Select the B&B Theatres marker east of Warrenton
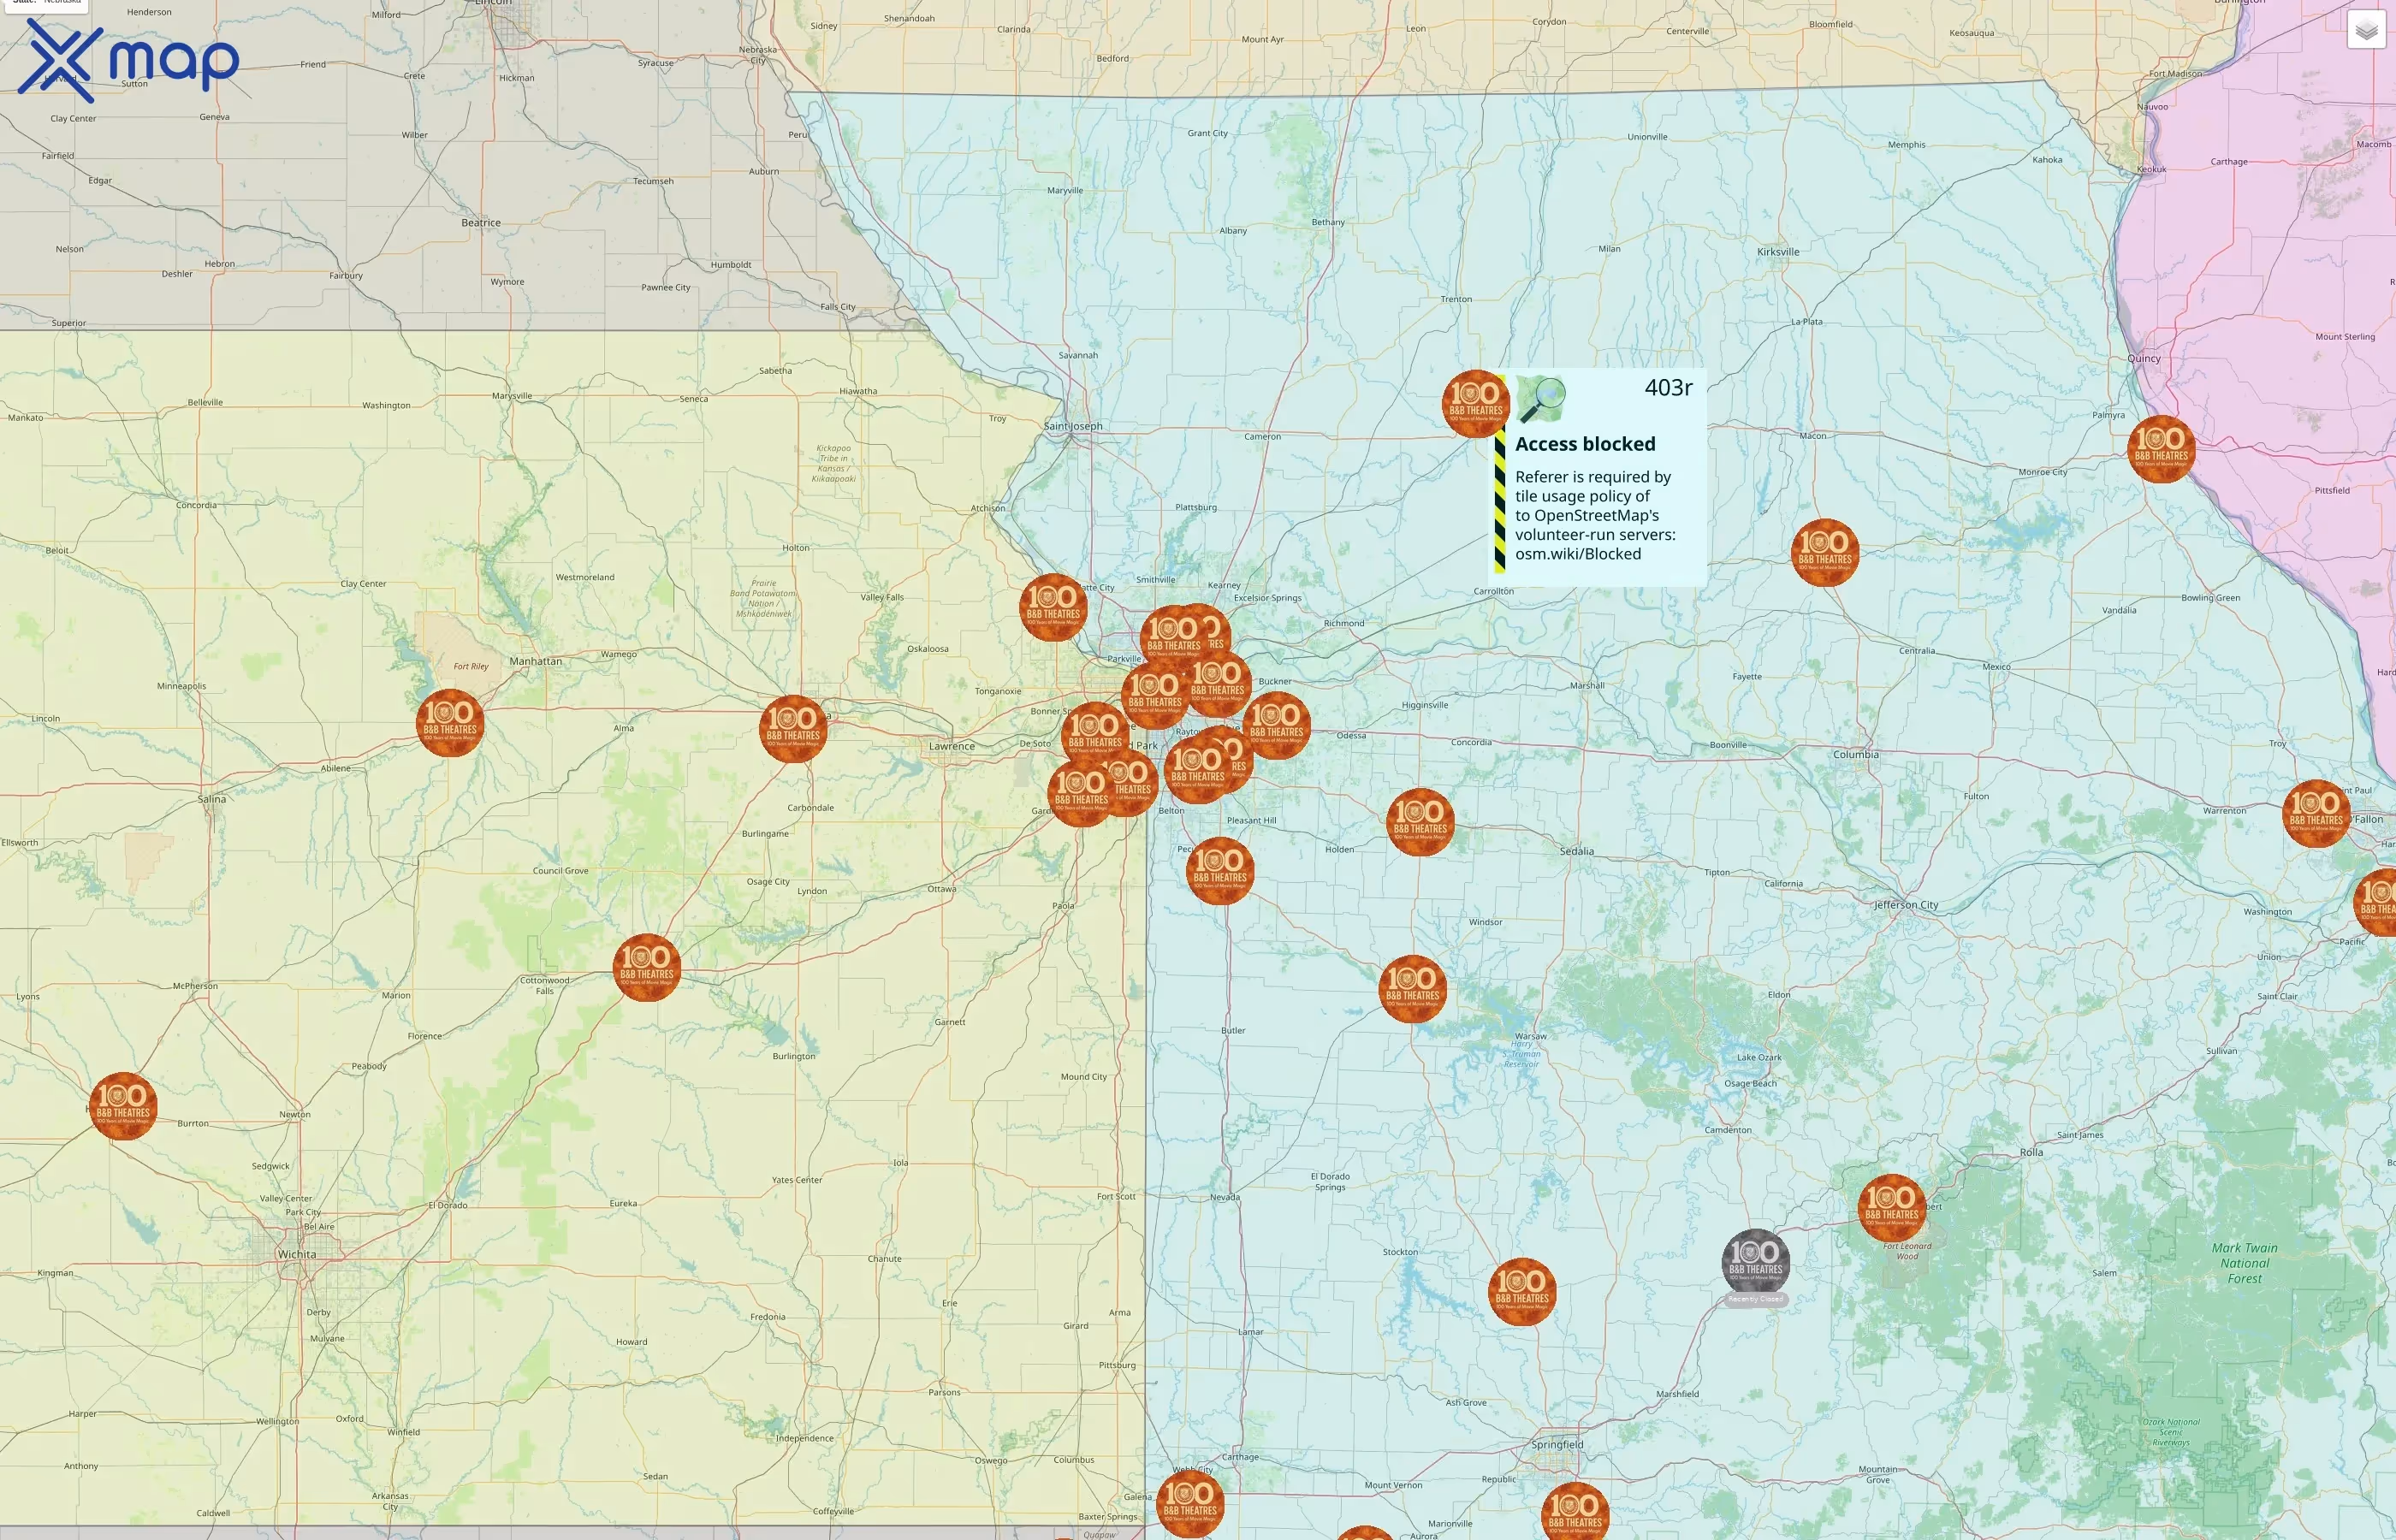 click(x=2316, y=813)
